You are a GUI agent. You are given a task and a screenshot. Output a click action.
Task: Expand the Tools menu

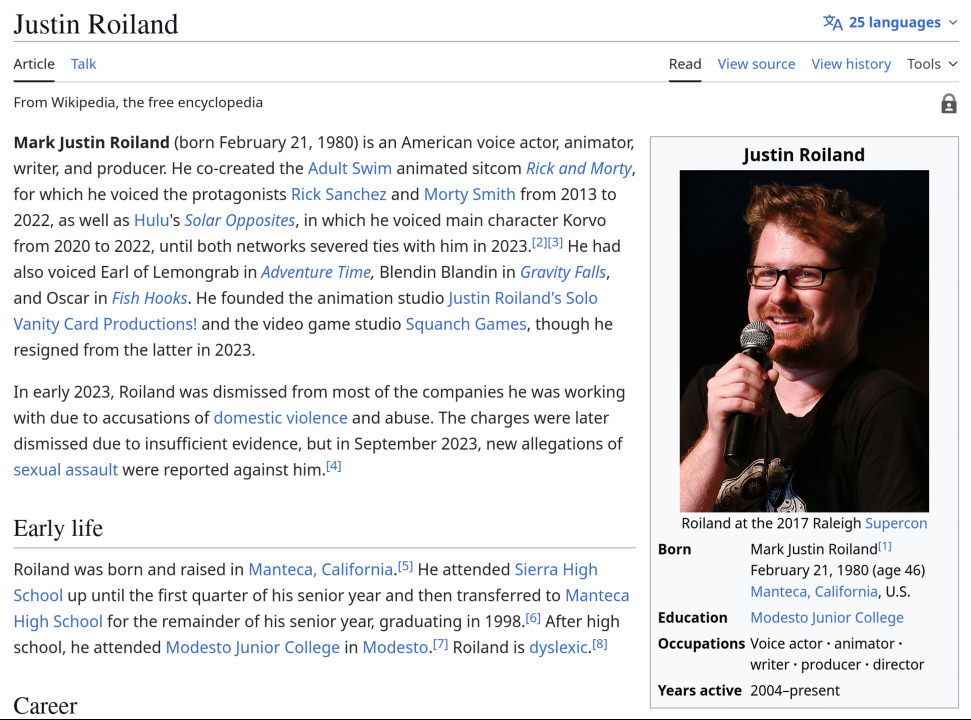pos(932,64)
